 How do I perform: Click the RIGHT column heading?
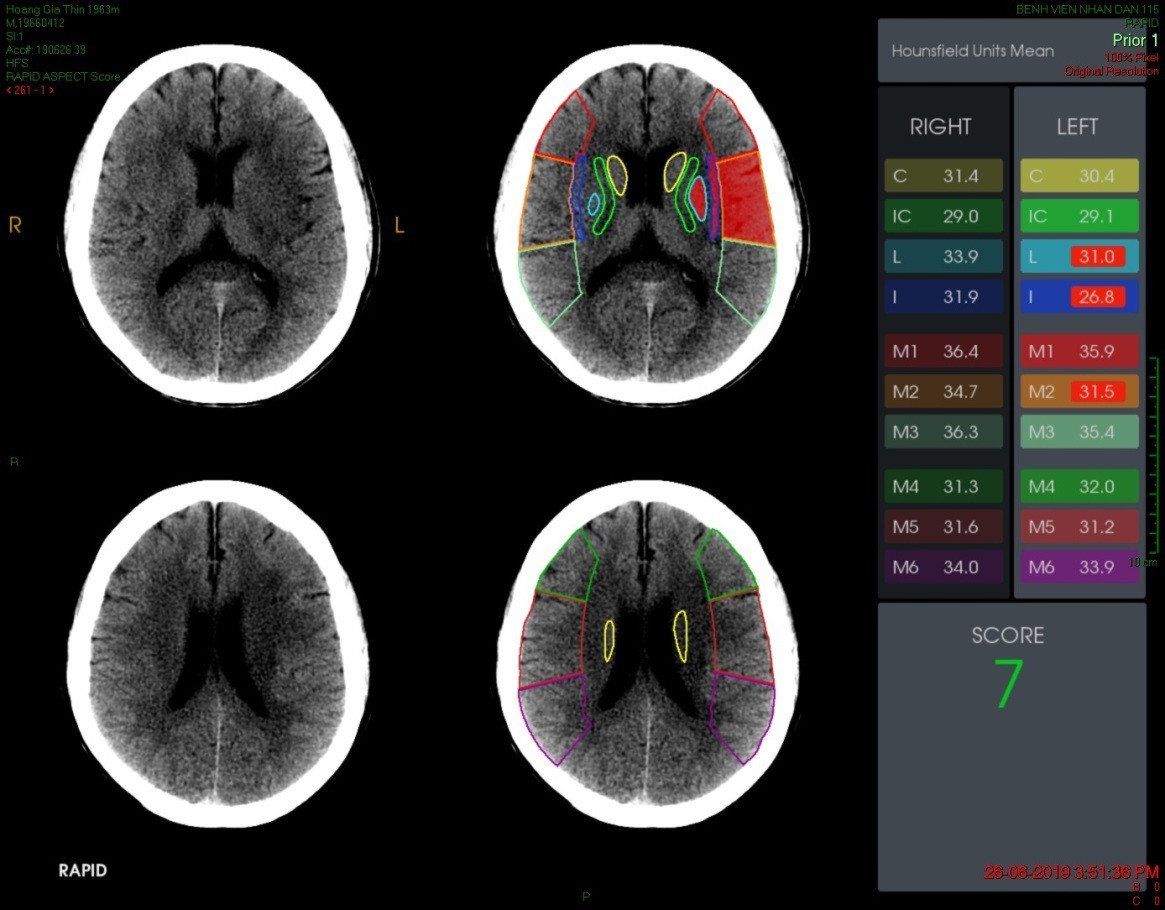pos(940,127)
